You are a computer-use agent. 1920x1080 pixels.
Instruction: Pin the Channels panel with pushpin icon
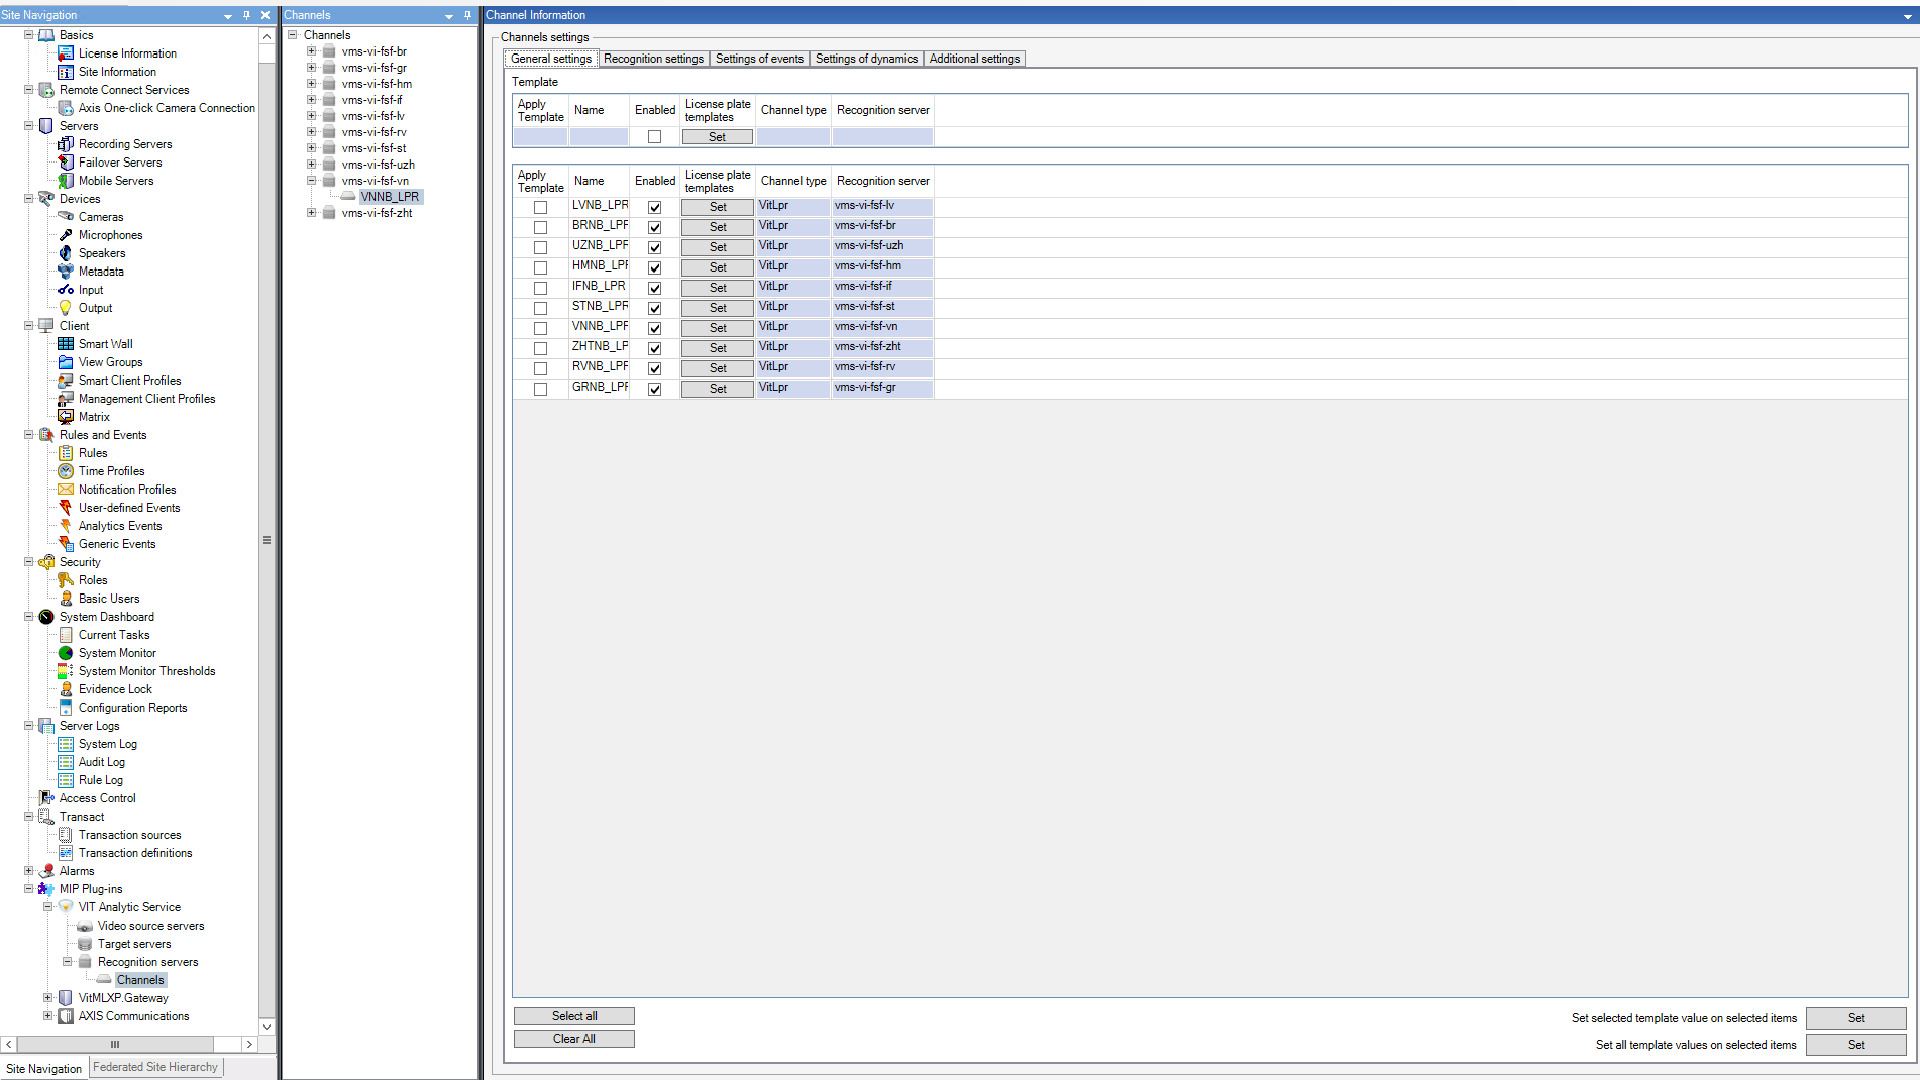point(467,15)
